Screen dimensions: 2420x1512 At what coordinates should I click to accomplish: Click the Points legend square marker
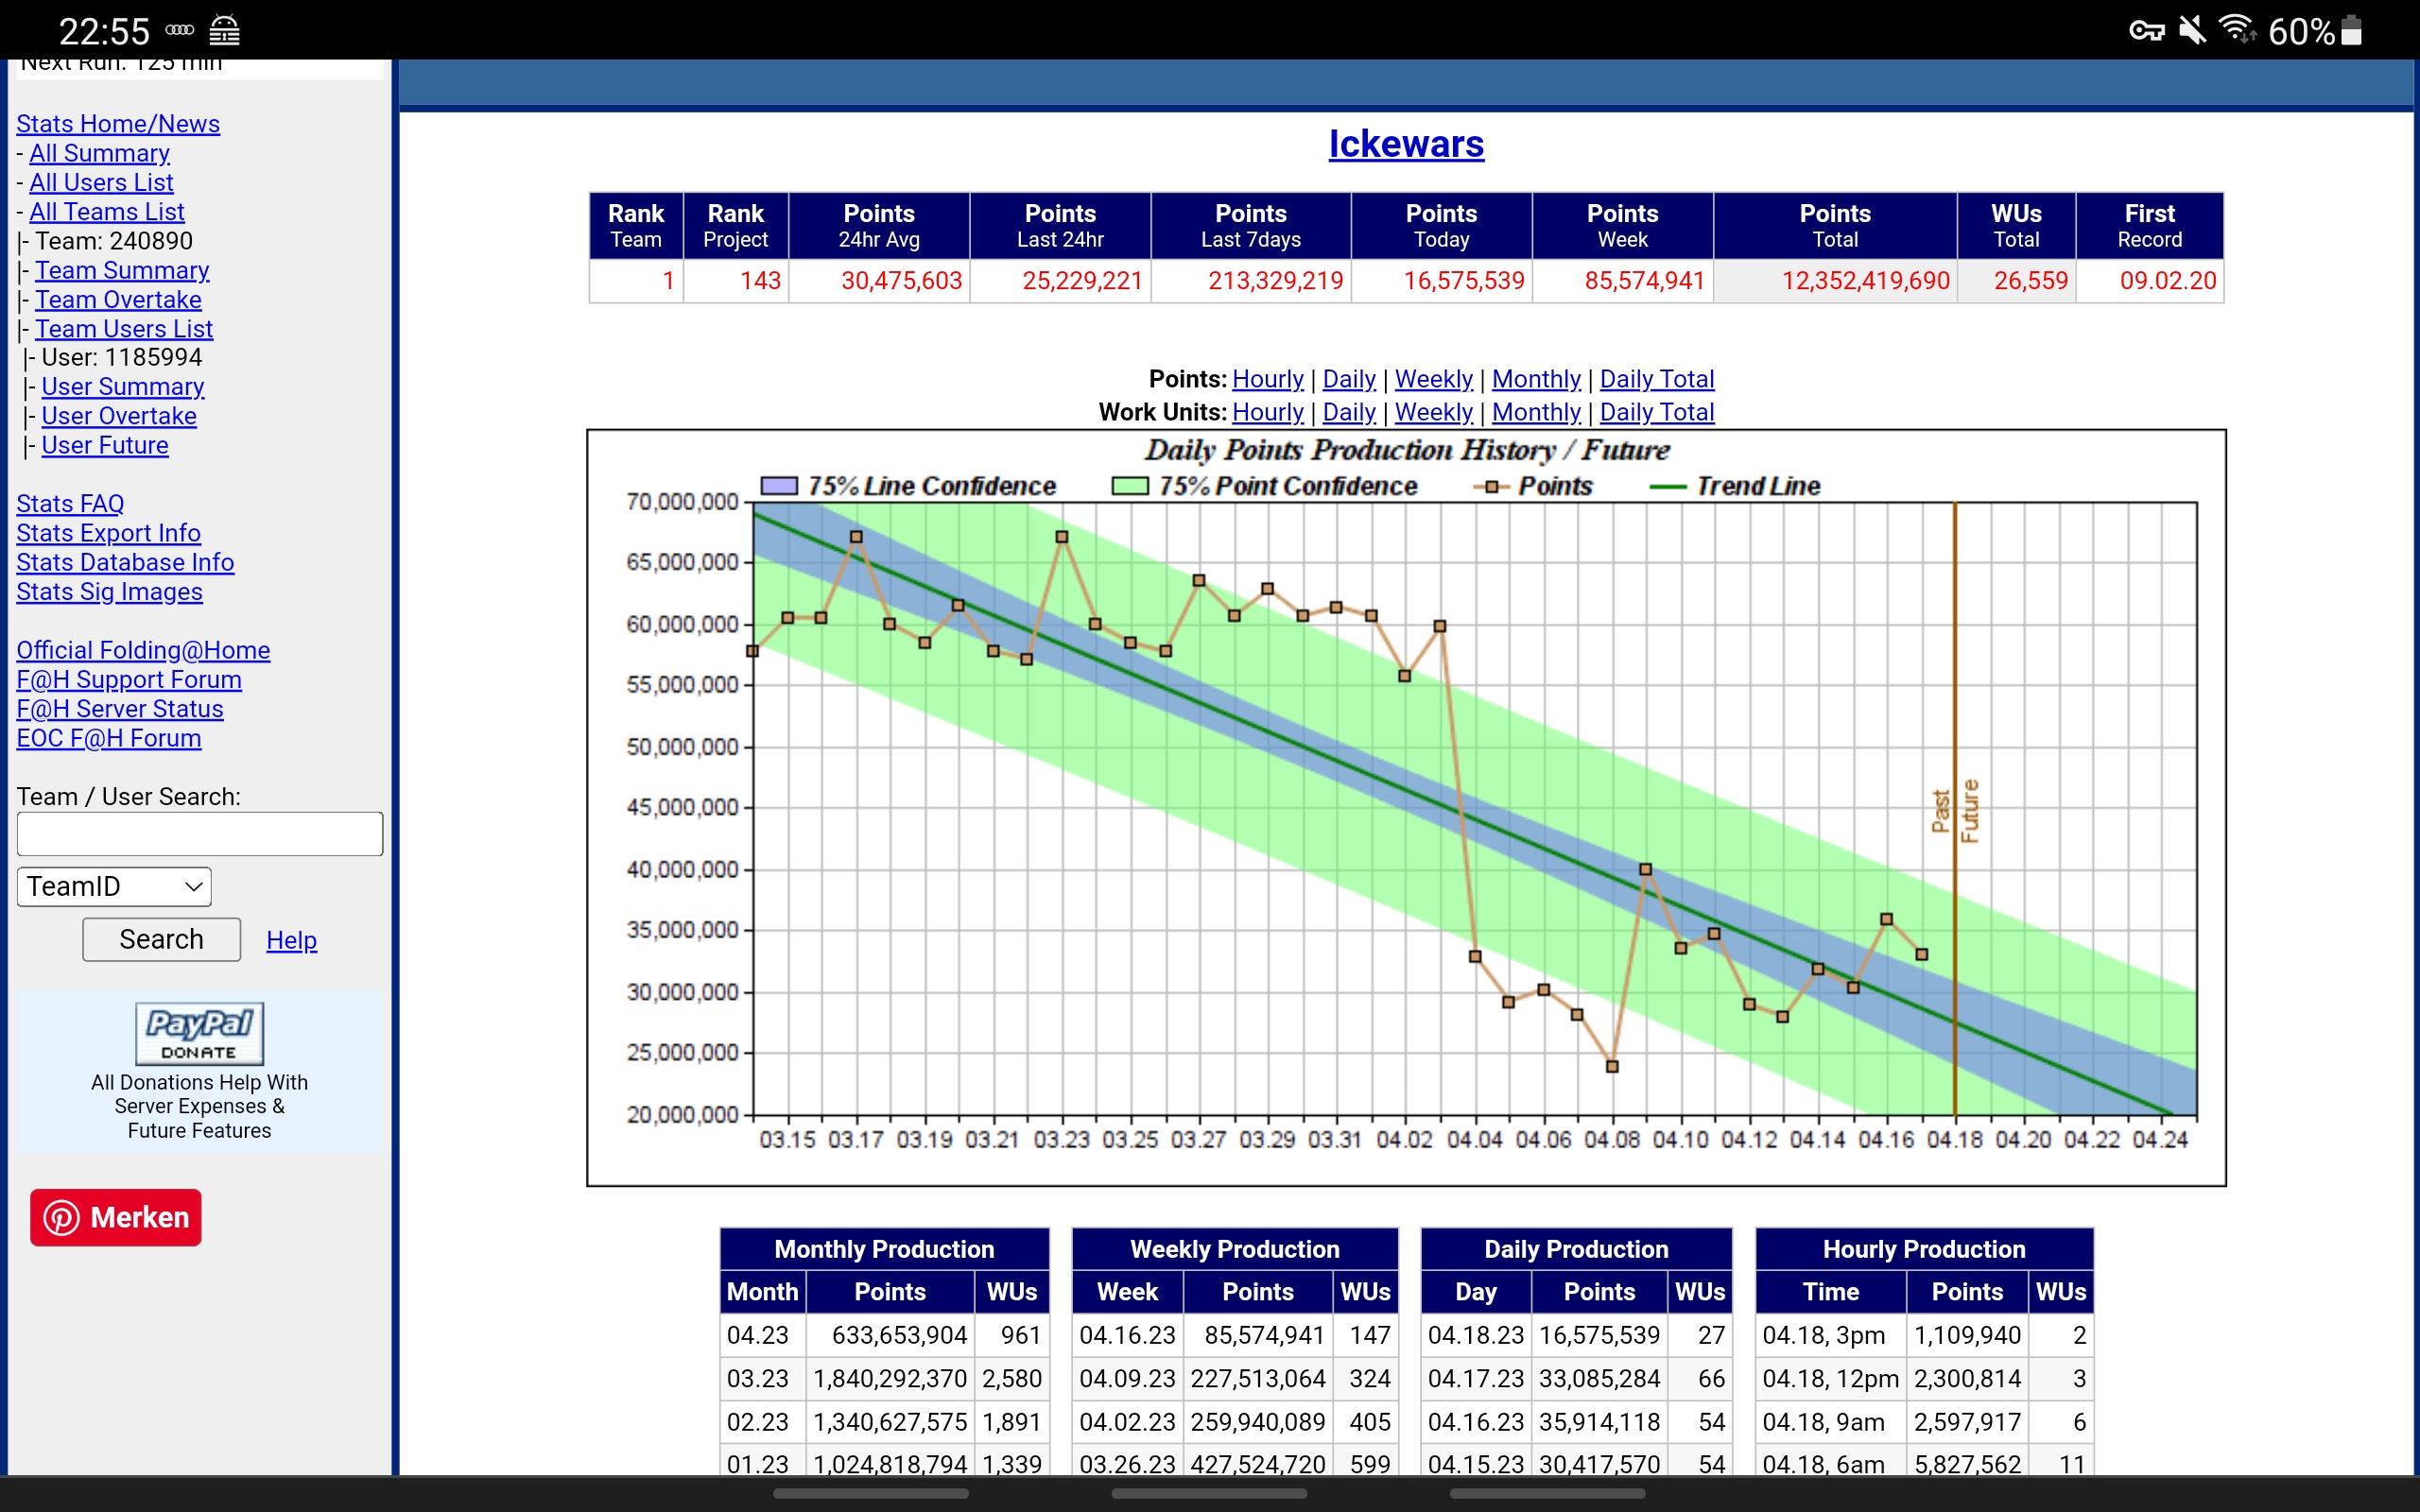pos(1491,487)
